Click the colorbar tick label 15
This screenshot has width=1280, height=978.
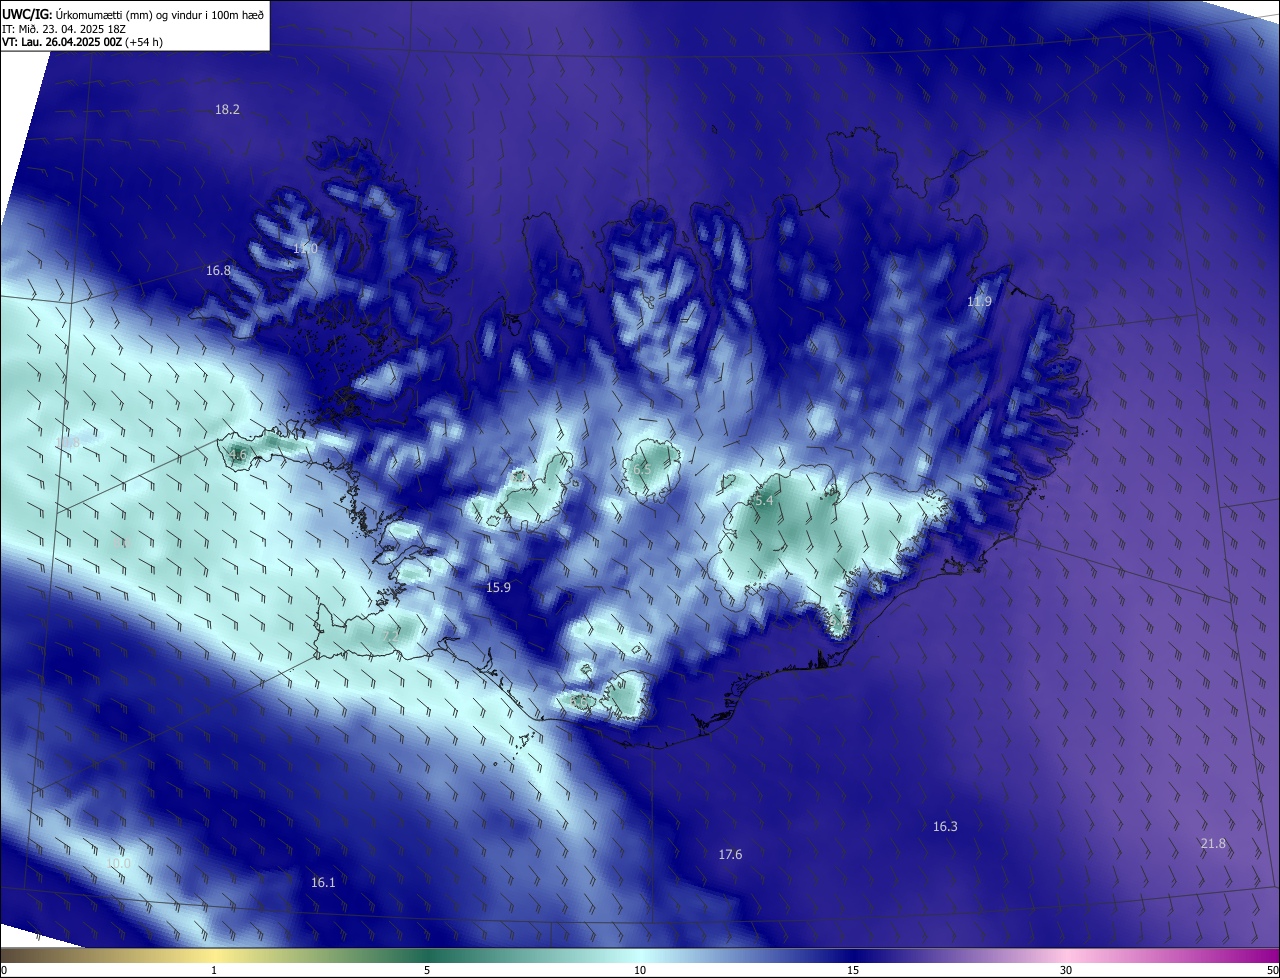pyautogui.click(x=853, y=970)
